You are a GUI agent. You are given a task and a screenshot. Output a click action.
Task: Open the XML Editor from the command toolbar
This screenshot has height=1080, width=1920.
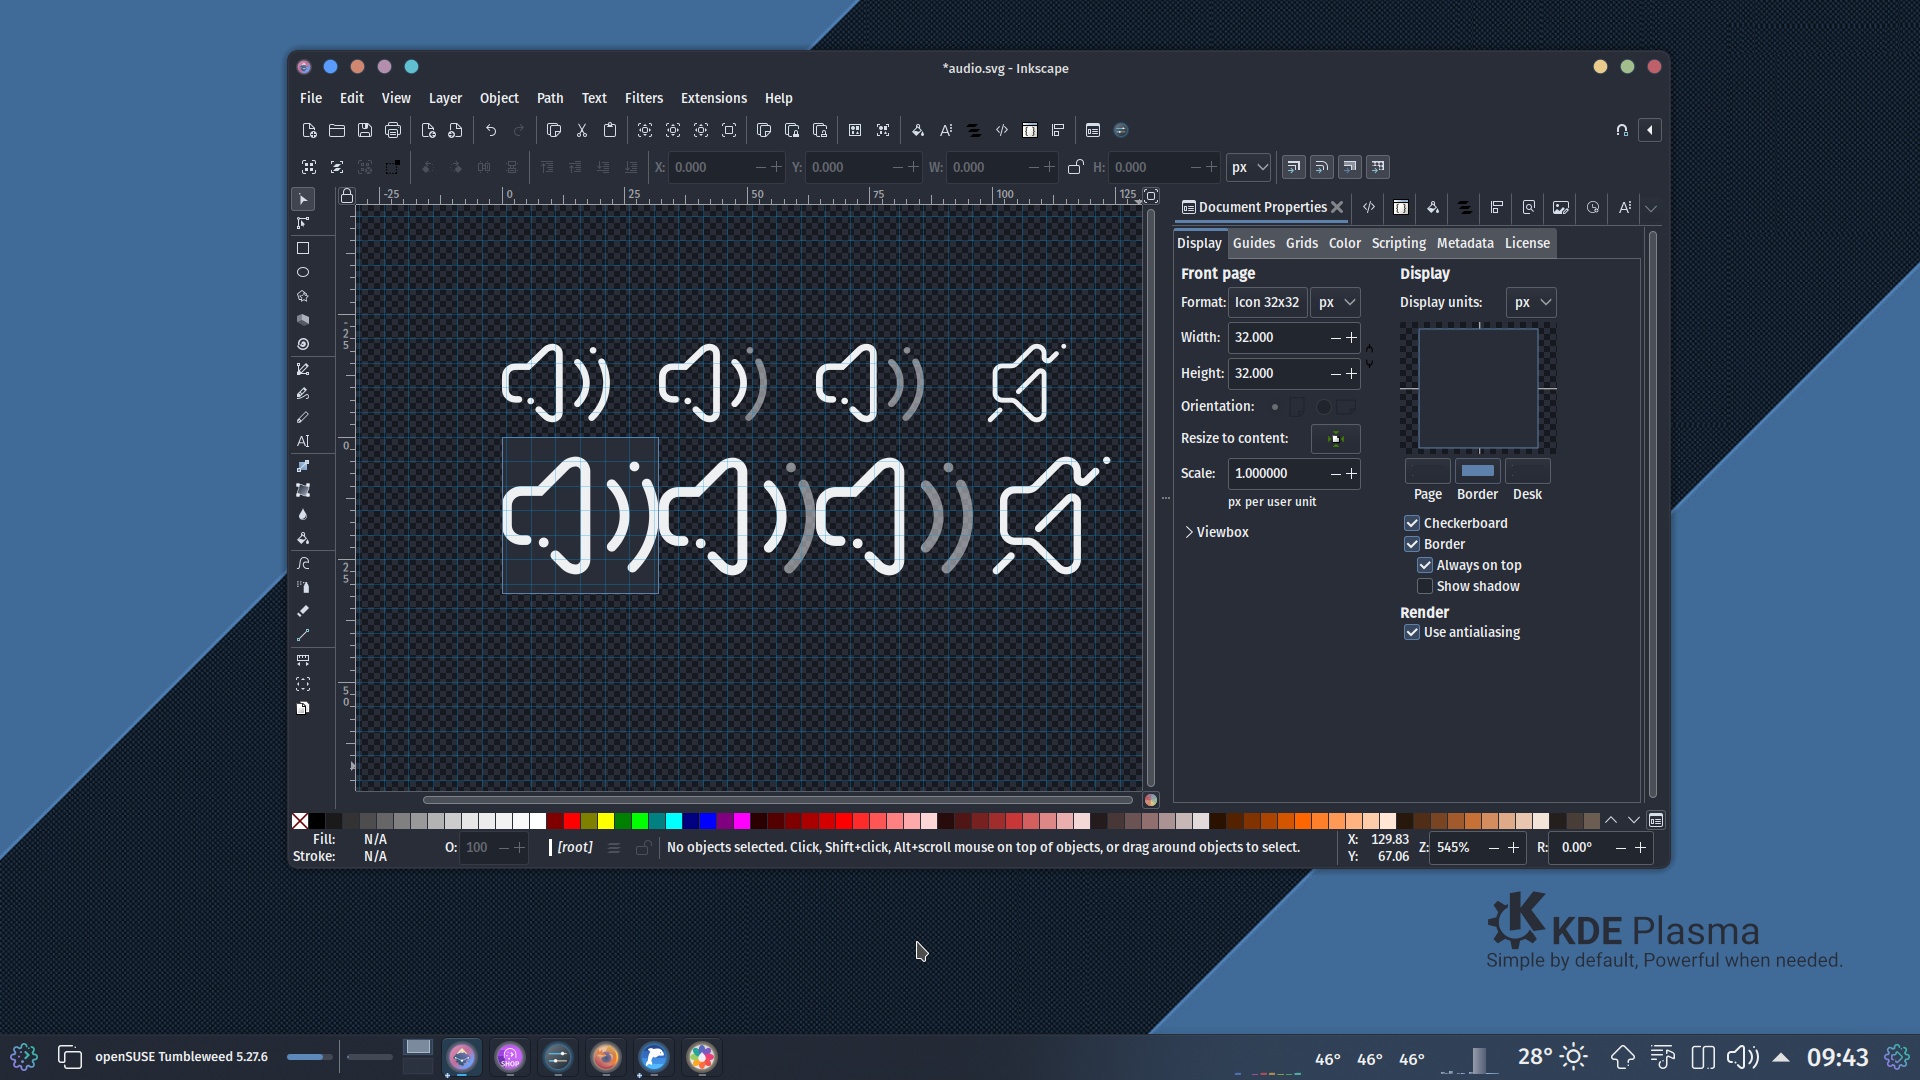coord(1002,130)
